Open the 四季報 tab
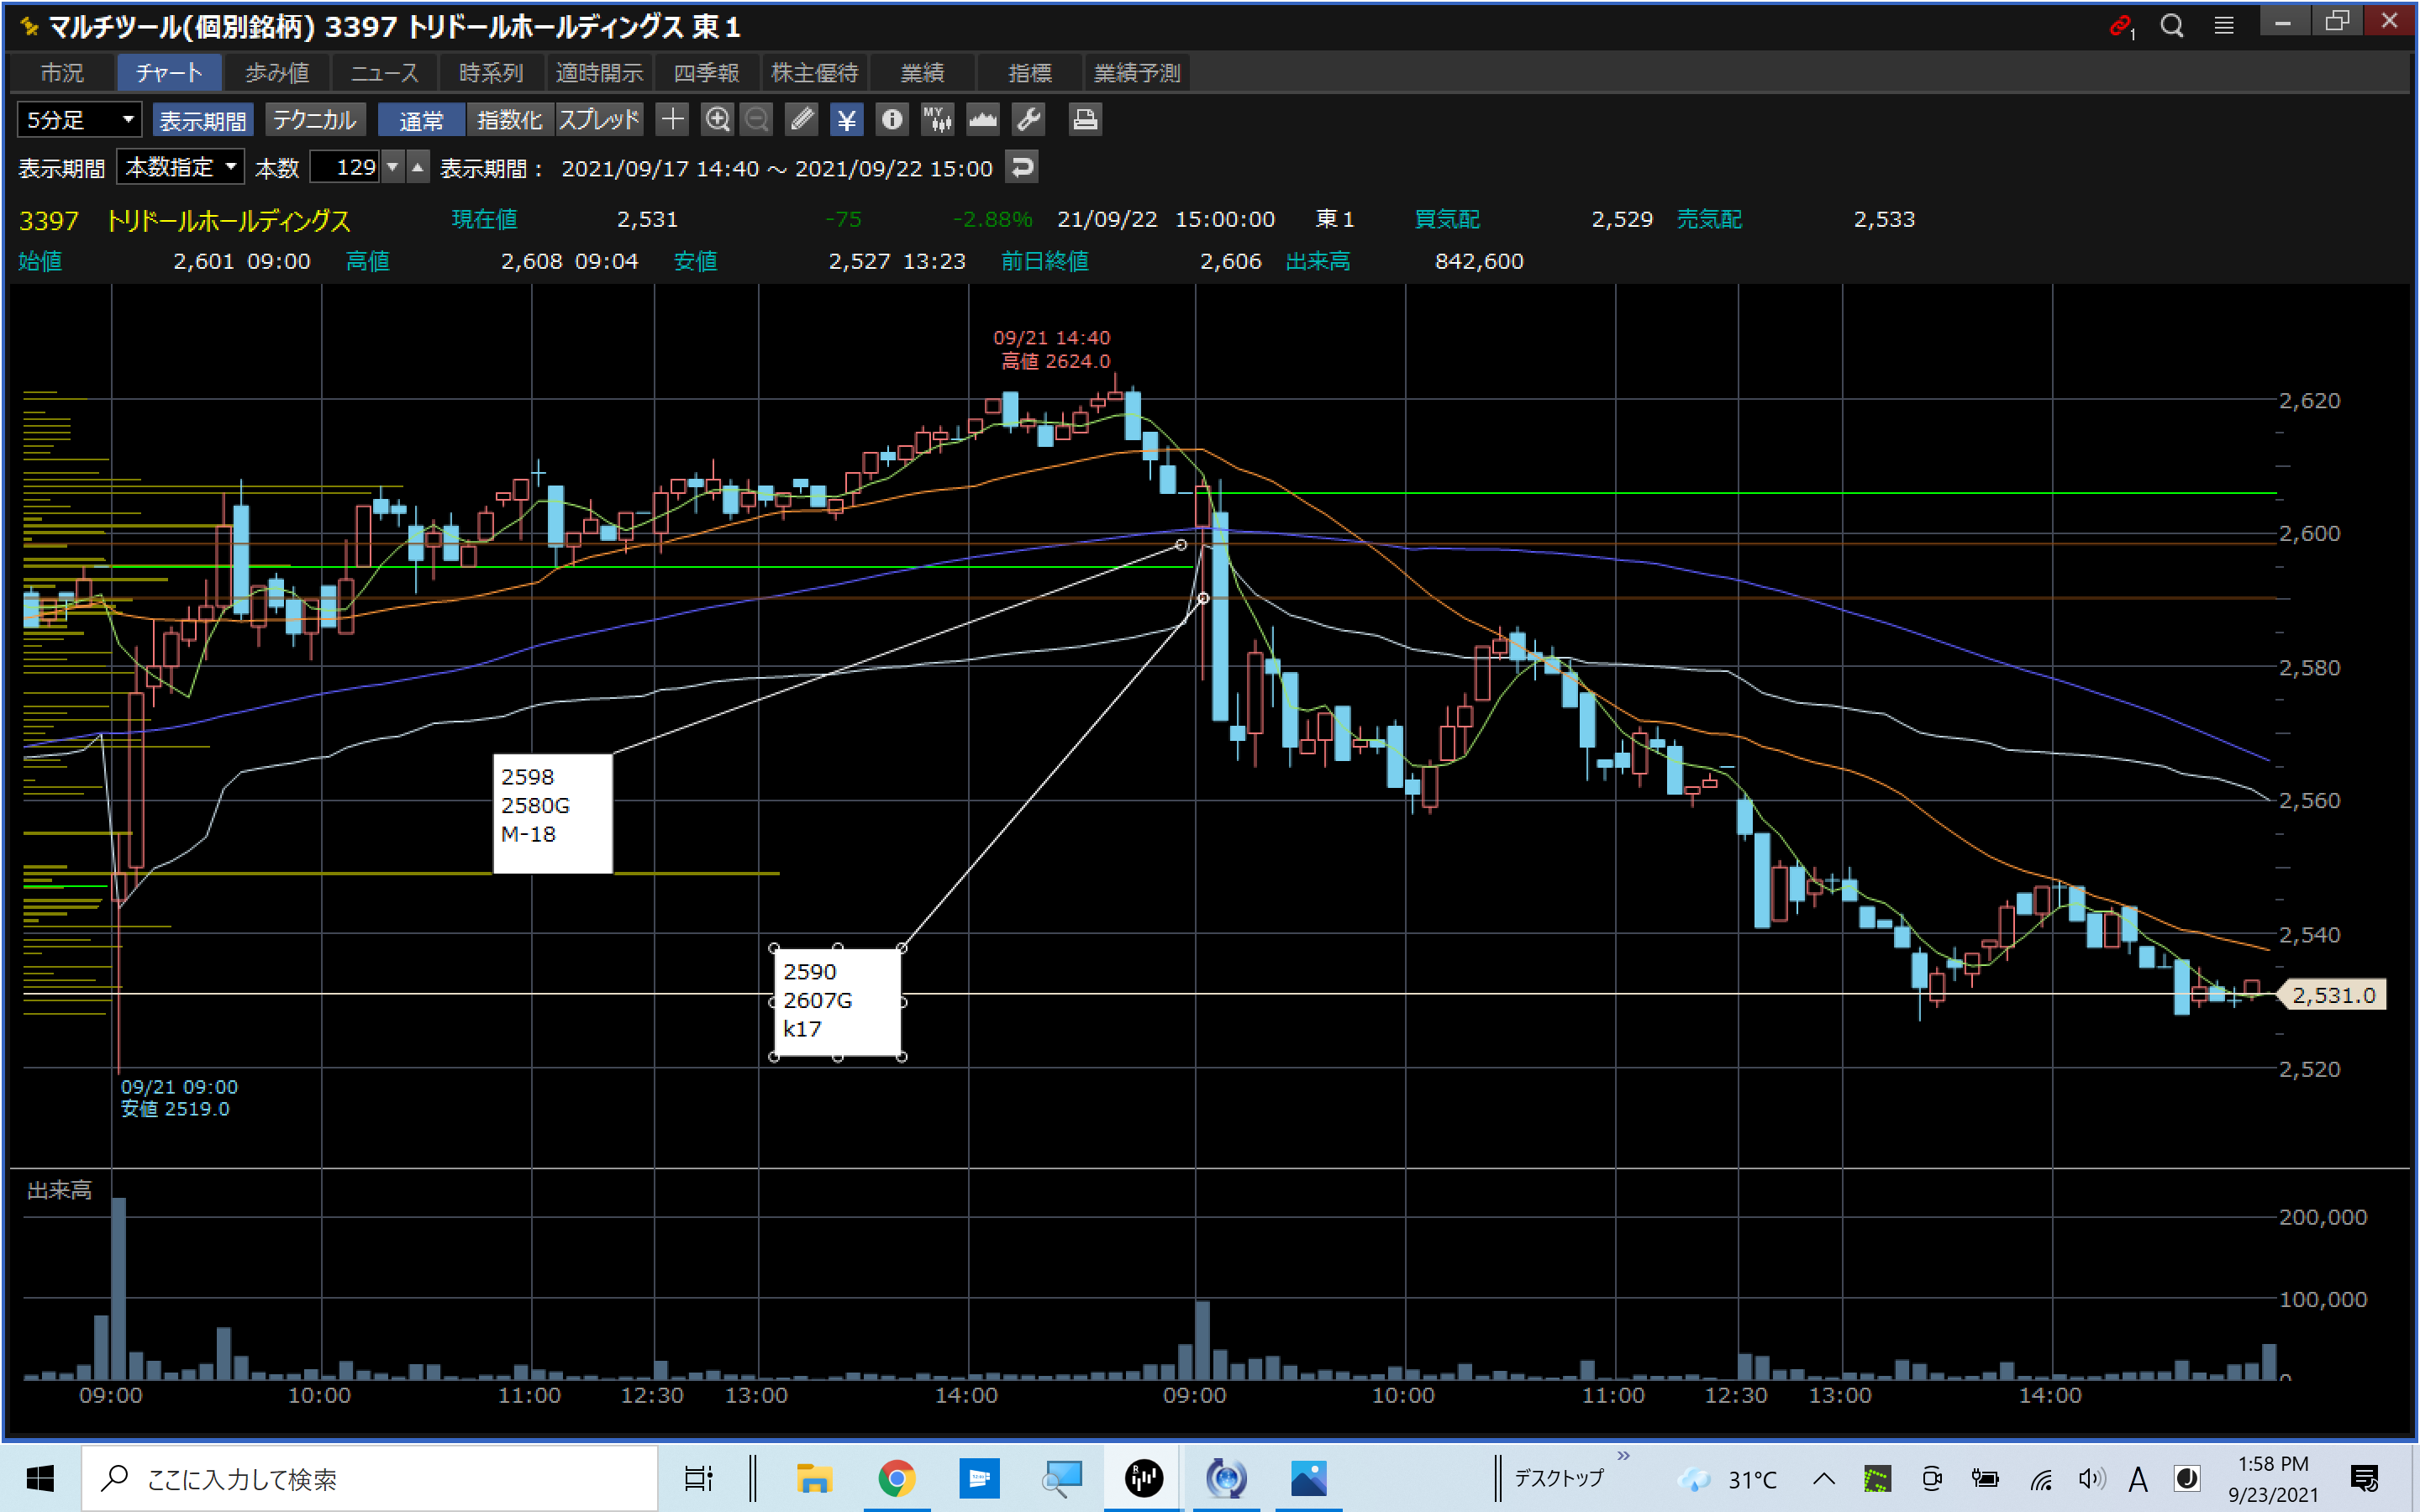Screen dimensions: 2420x1512 706,73
